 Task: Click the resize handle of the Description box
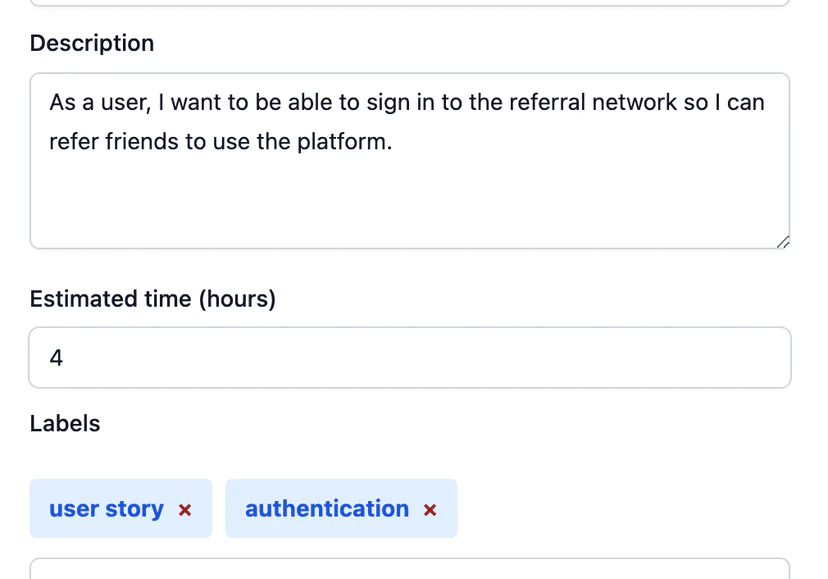(783, 241)
